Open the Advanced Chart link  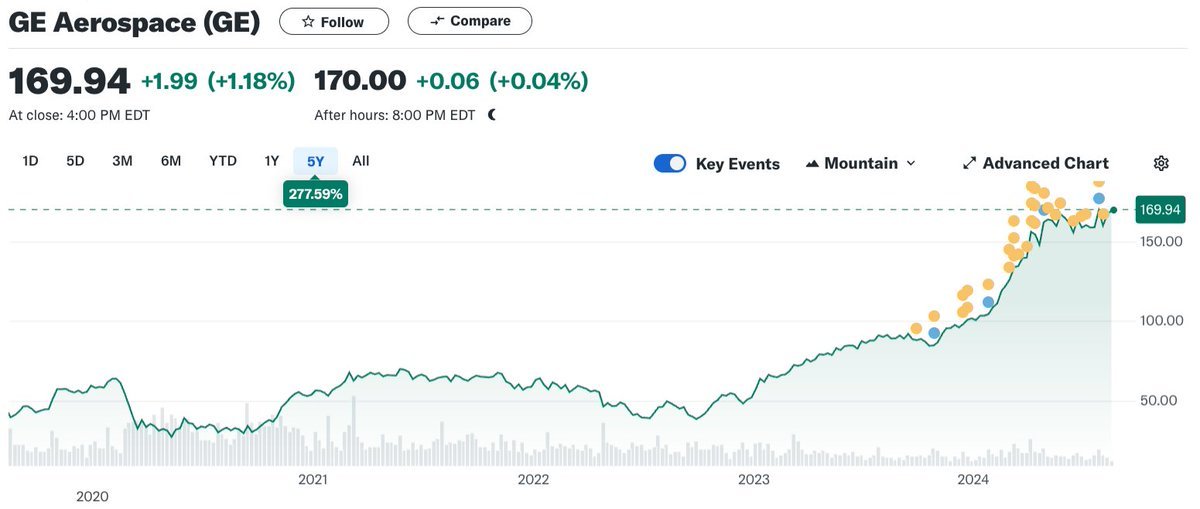pyautogui.click(x=1045, y=163)
